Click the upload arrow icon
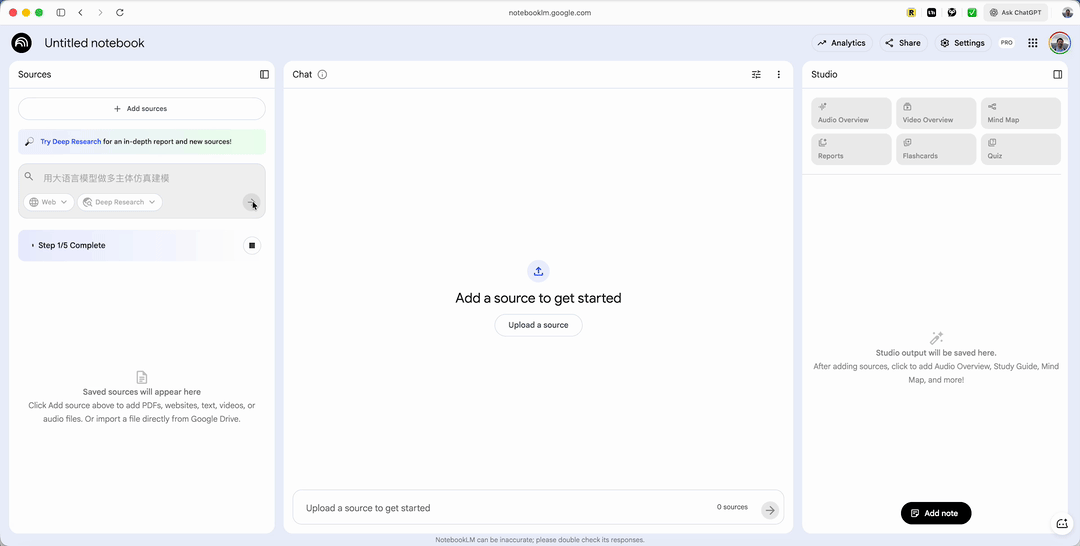The height and width of the screenshot is (546, 1080). click(538, 271)
